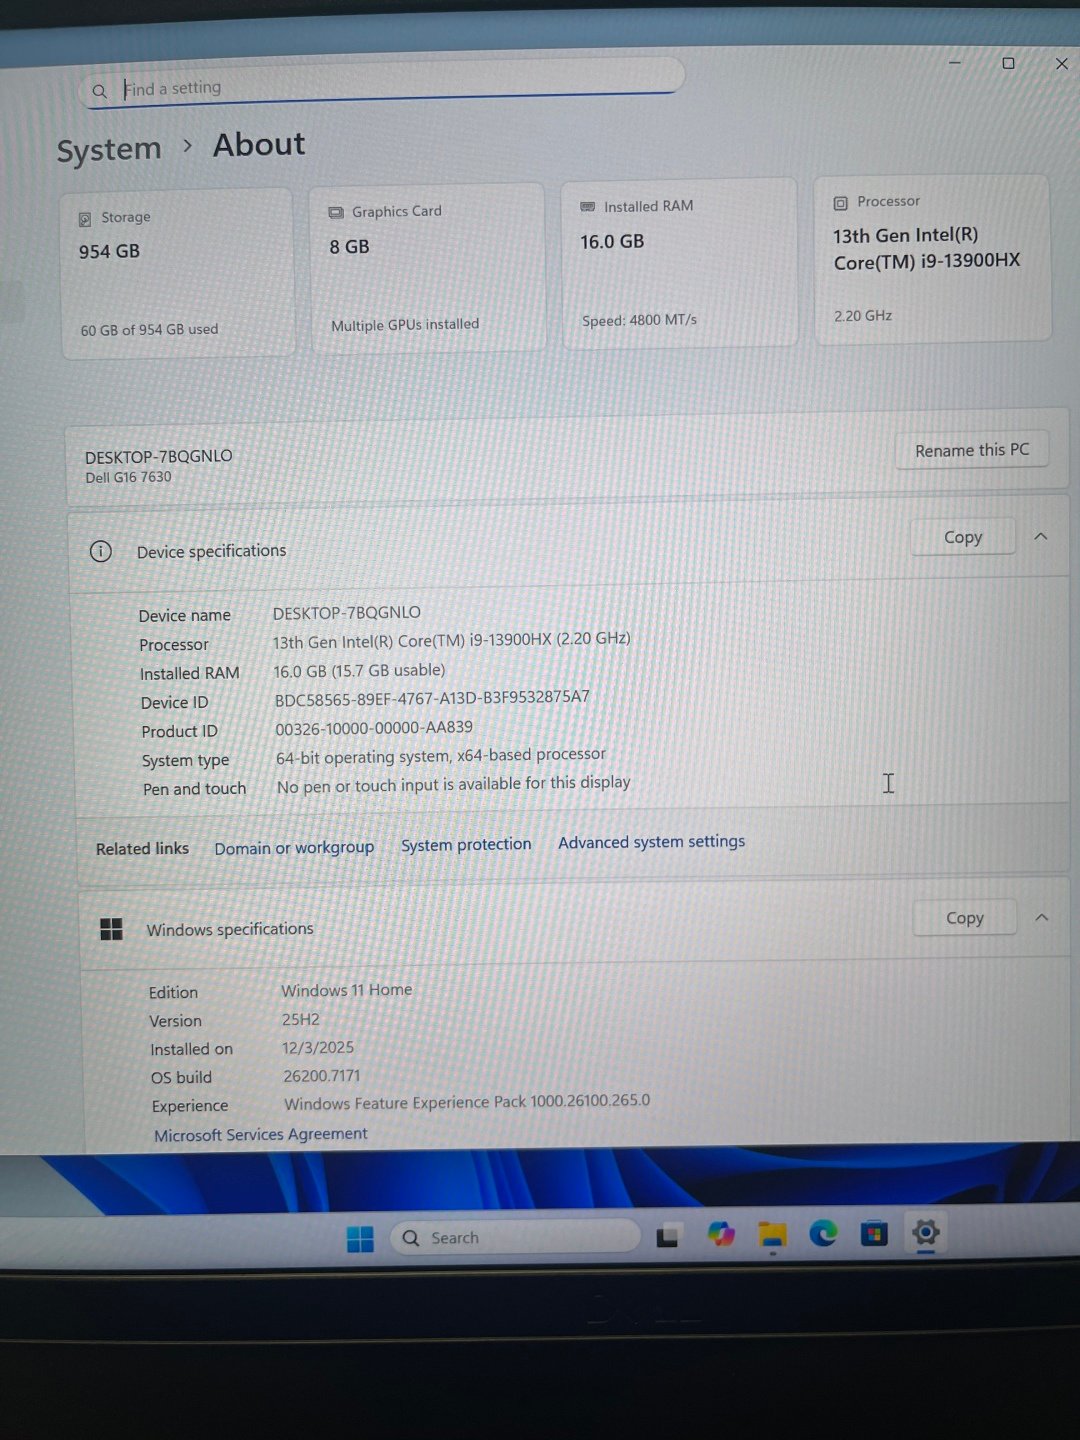This screenshot has width=1080, height=1440.
Task: Open the Graphics Card 8 GB card
Action: (x=428, y=267)
